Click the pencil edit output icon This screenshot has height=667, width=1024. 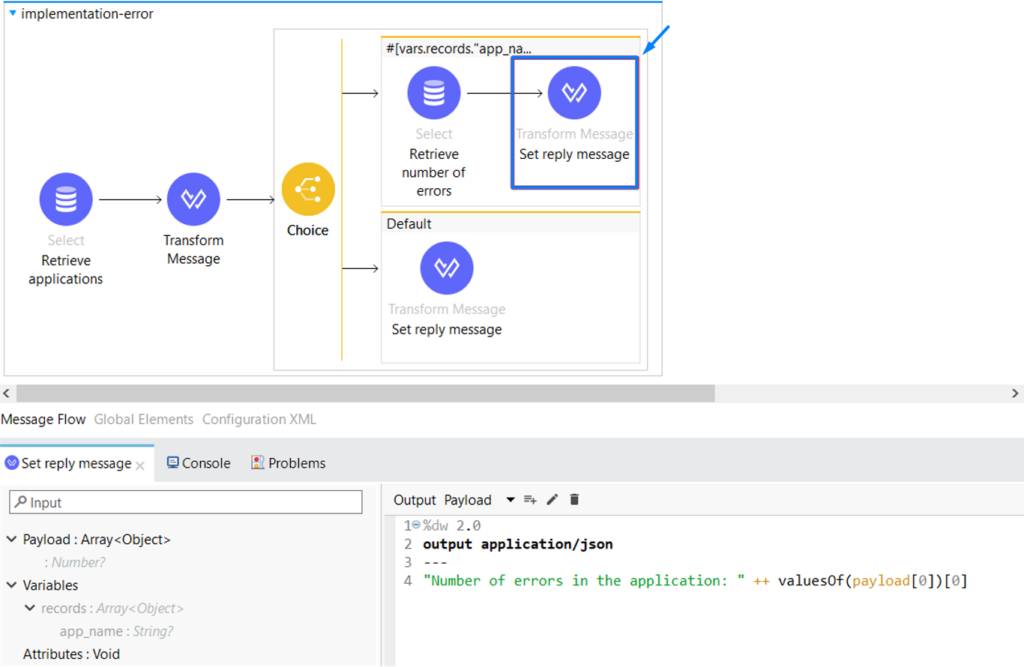click(552, 500)
